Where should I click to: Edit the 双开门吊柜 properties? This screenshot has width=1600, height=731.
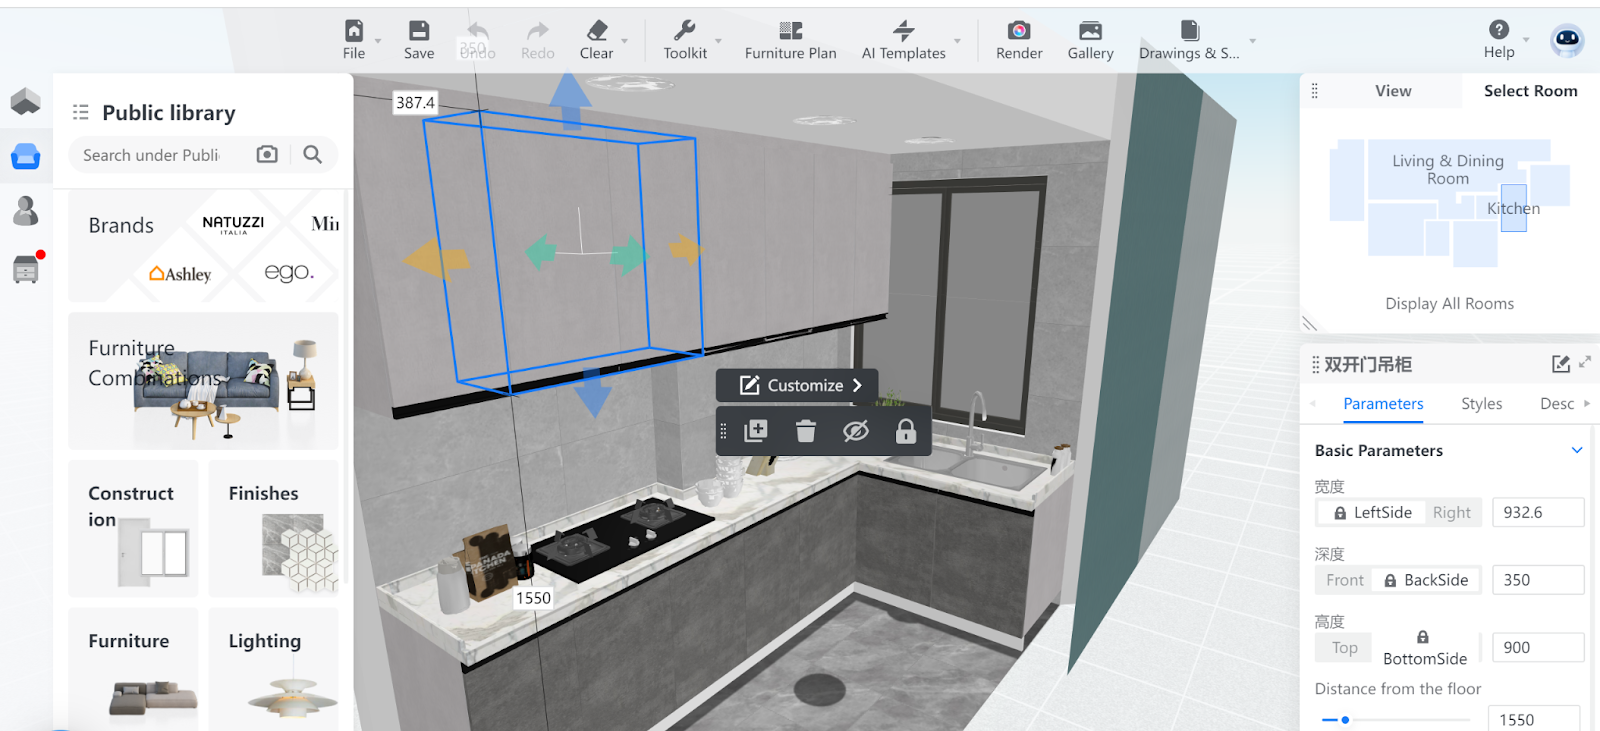click(1560, 364)
